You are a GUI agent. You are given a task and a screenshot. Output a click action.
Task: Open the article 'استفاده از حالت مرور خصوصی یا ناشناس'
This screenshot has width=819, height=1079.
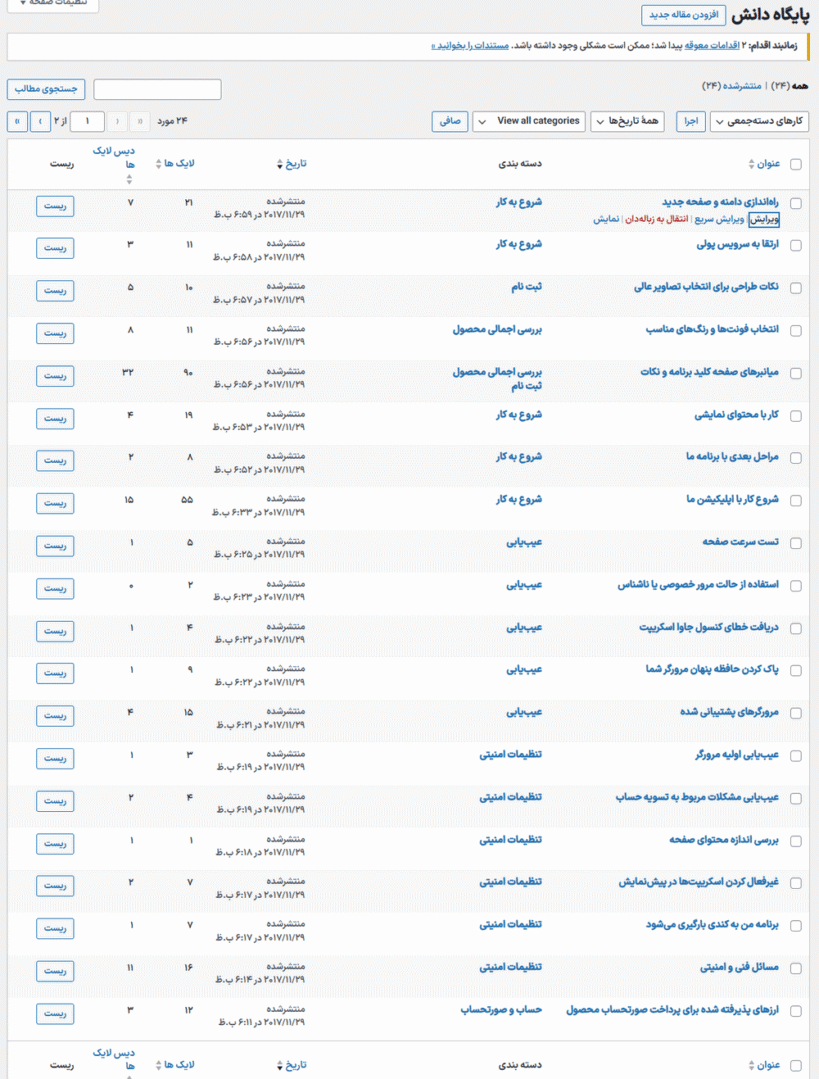[x=698, y=585]
